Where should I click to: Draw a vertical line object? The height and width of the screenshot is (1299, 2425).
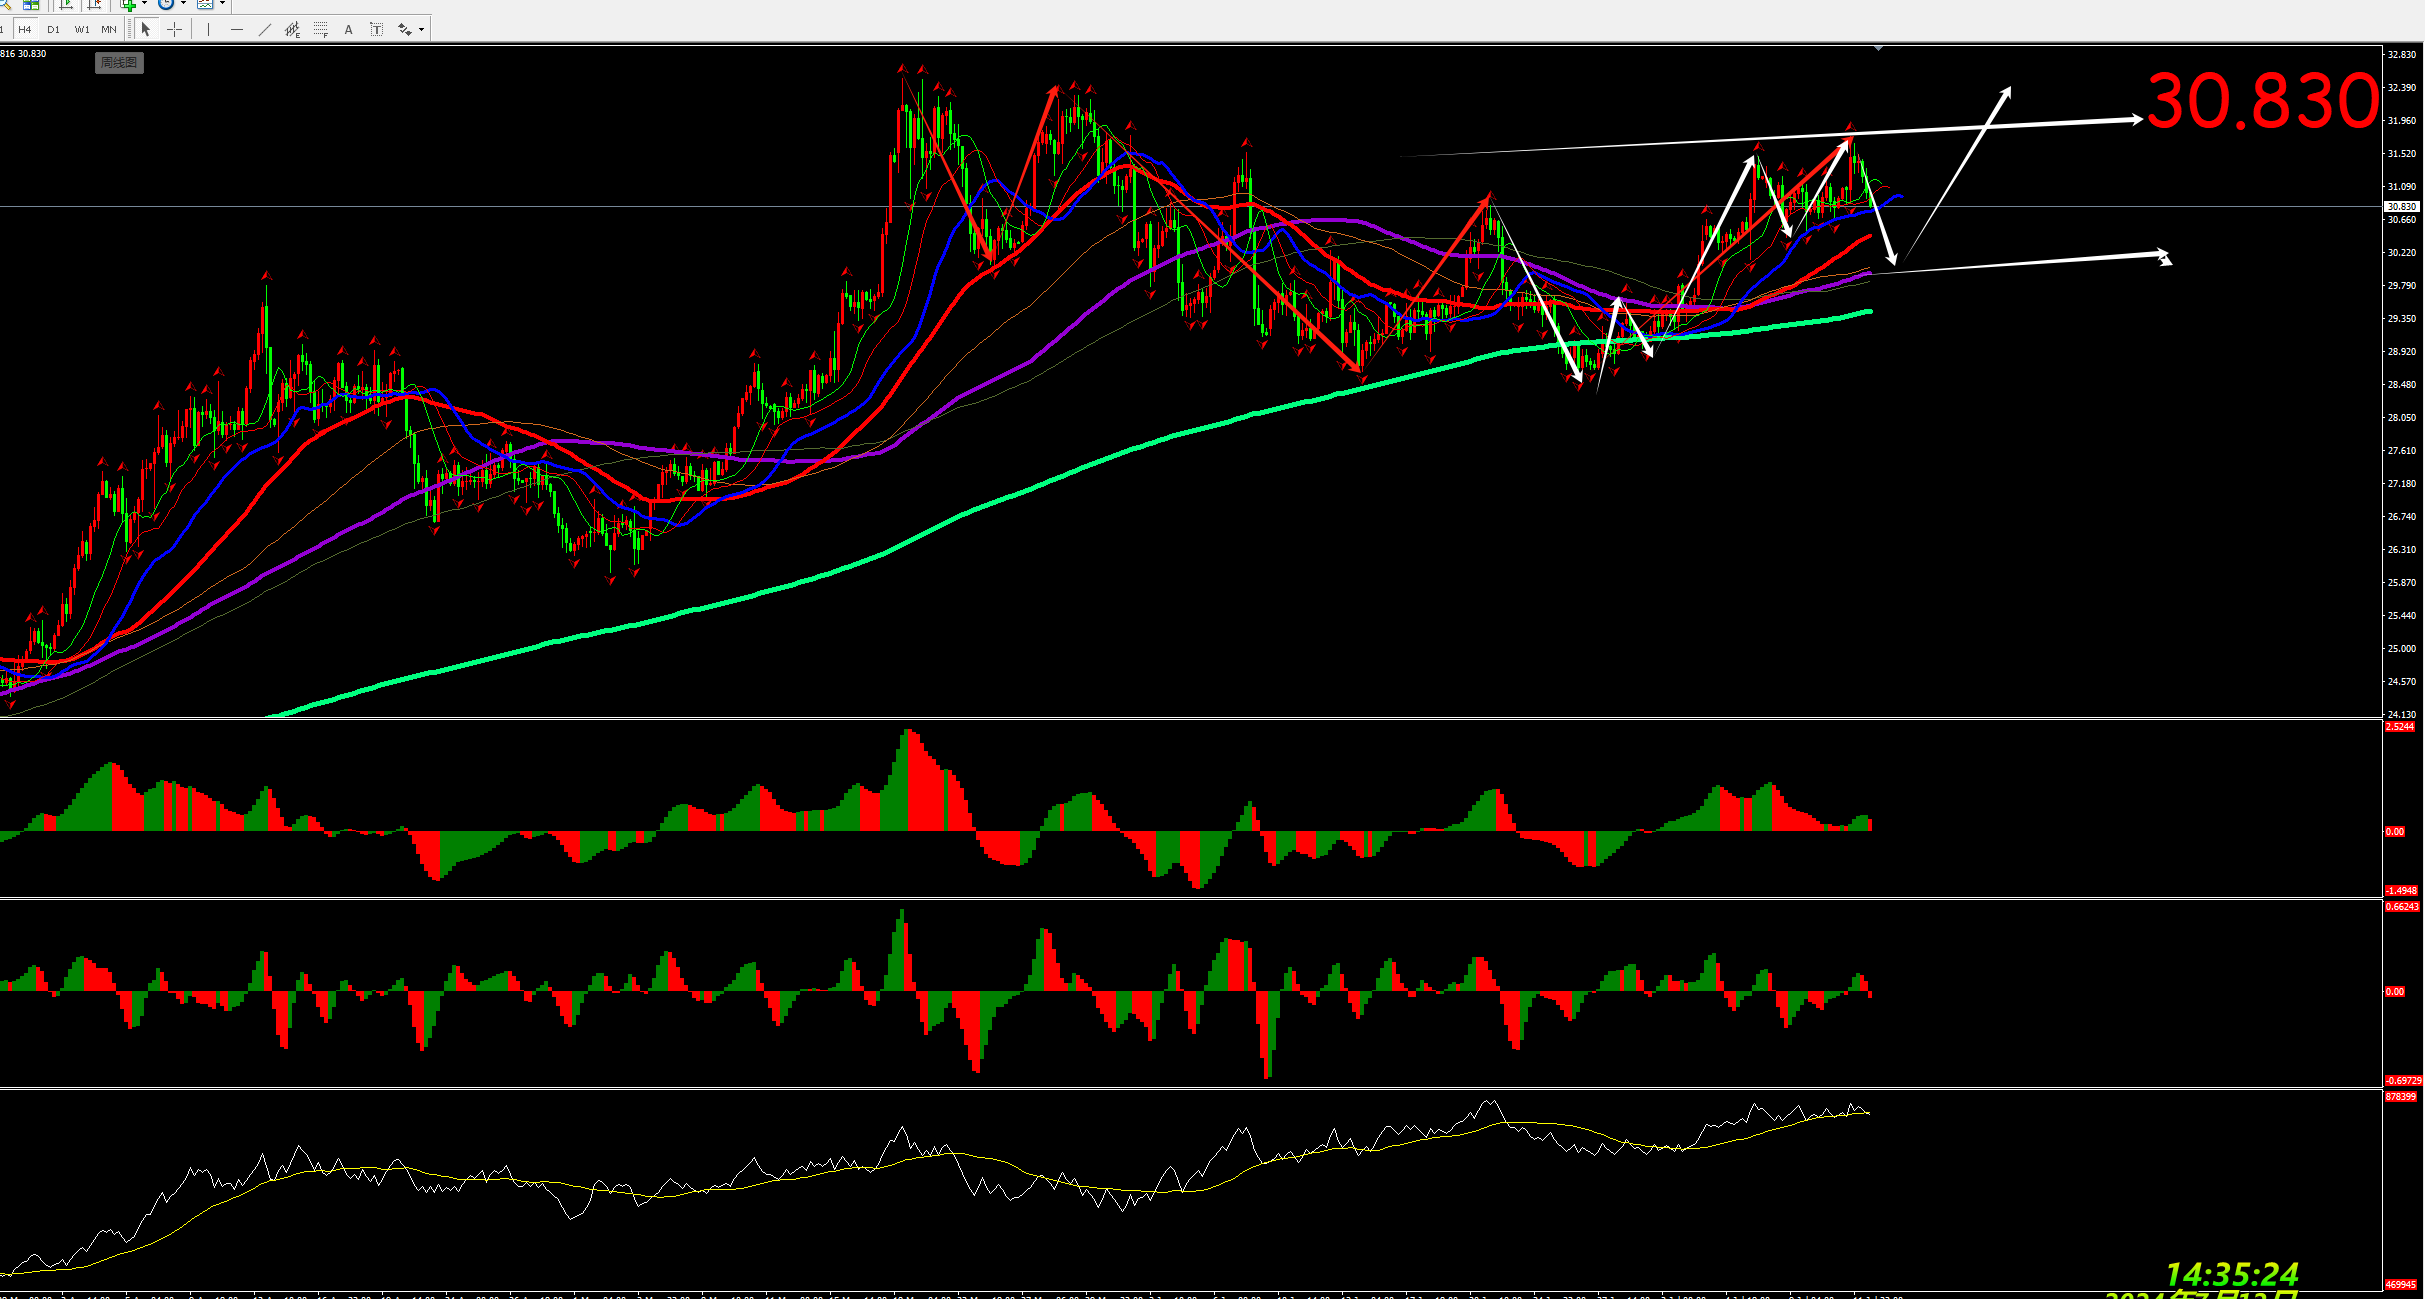[208, 29]
